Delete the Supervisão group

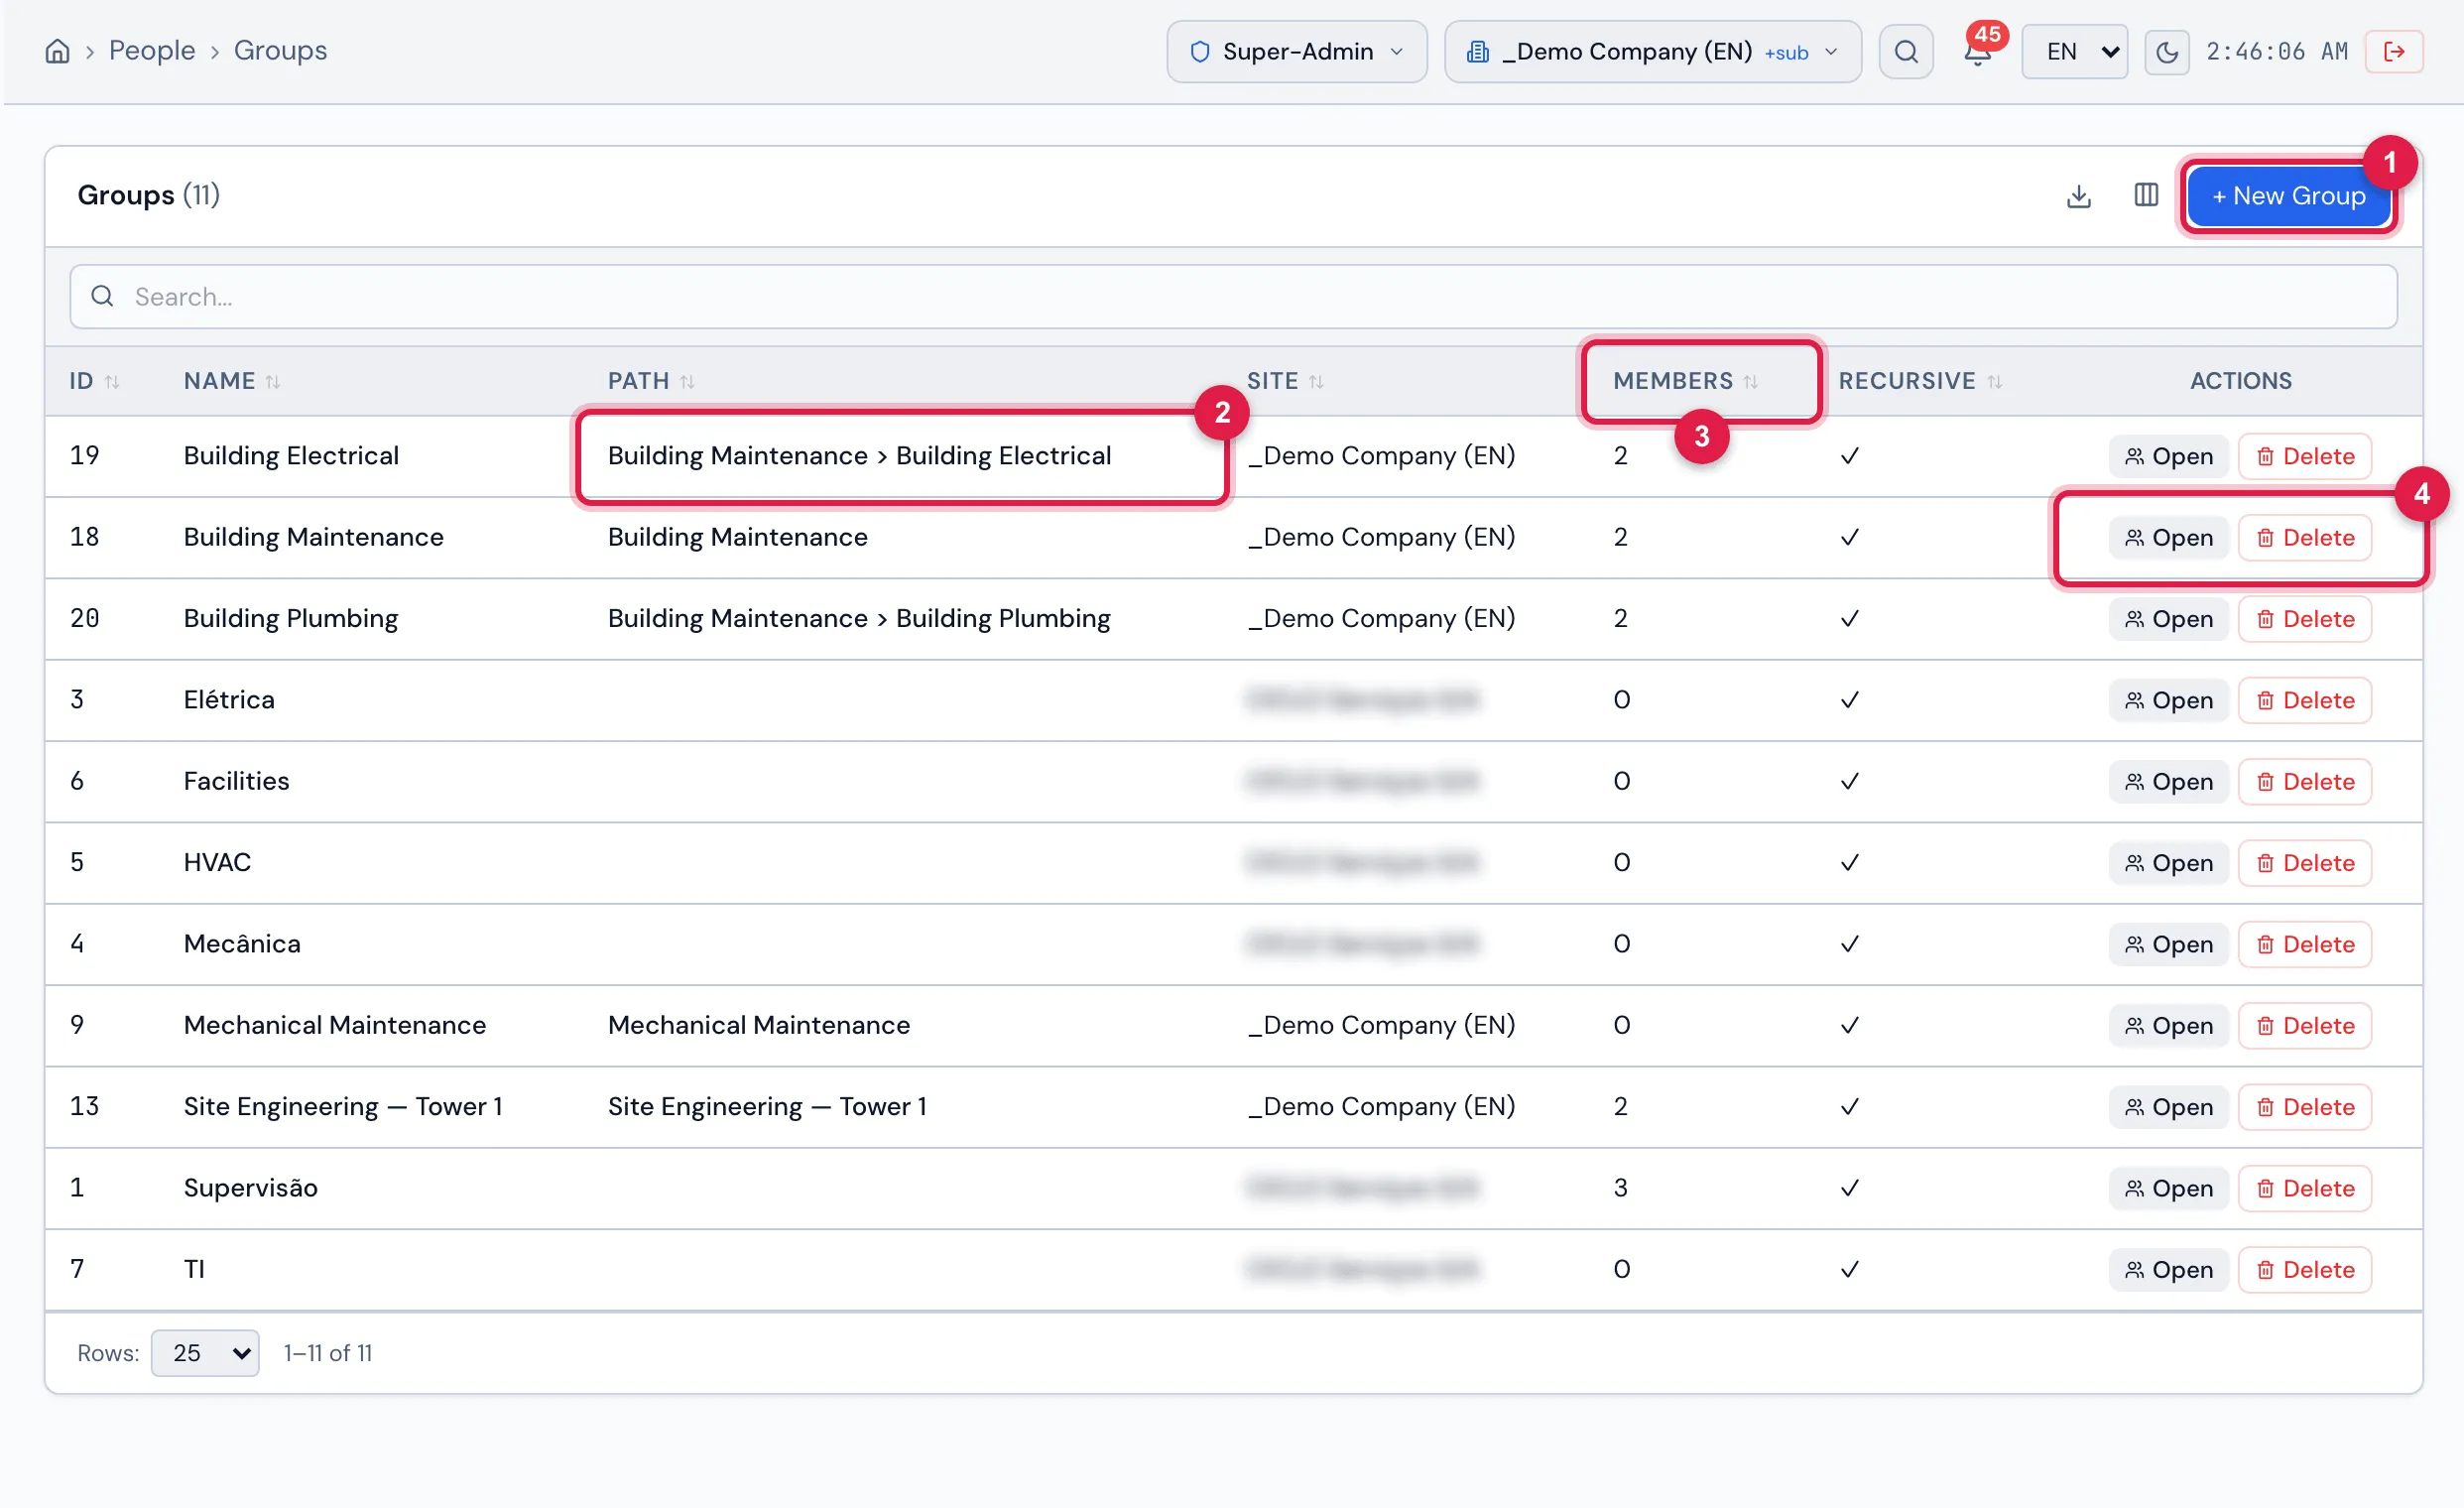(2305, 1188)
